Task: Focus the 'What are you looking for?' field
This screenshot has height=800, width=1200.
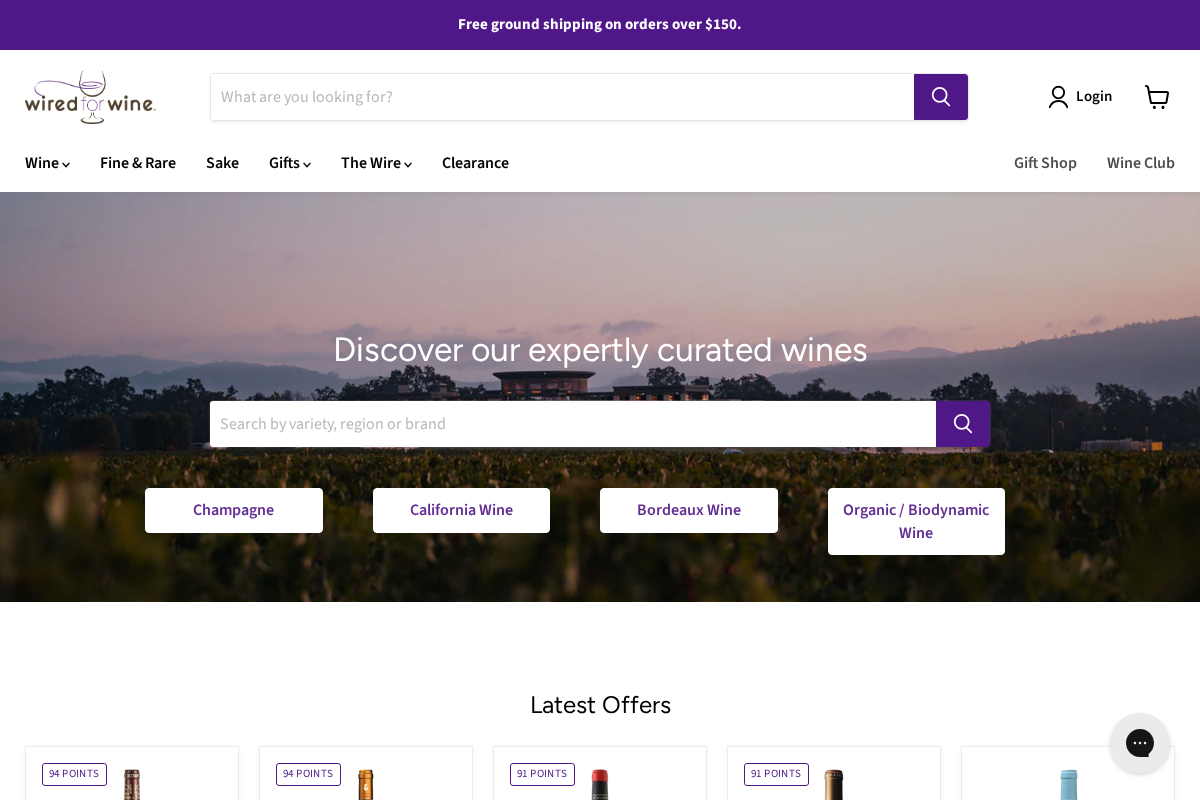Action: (561, 97)
